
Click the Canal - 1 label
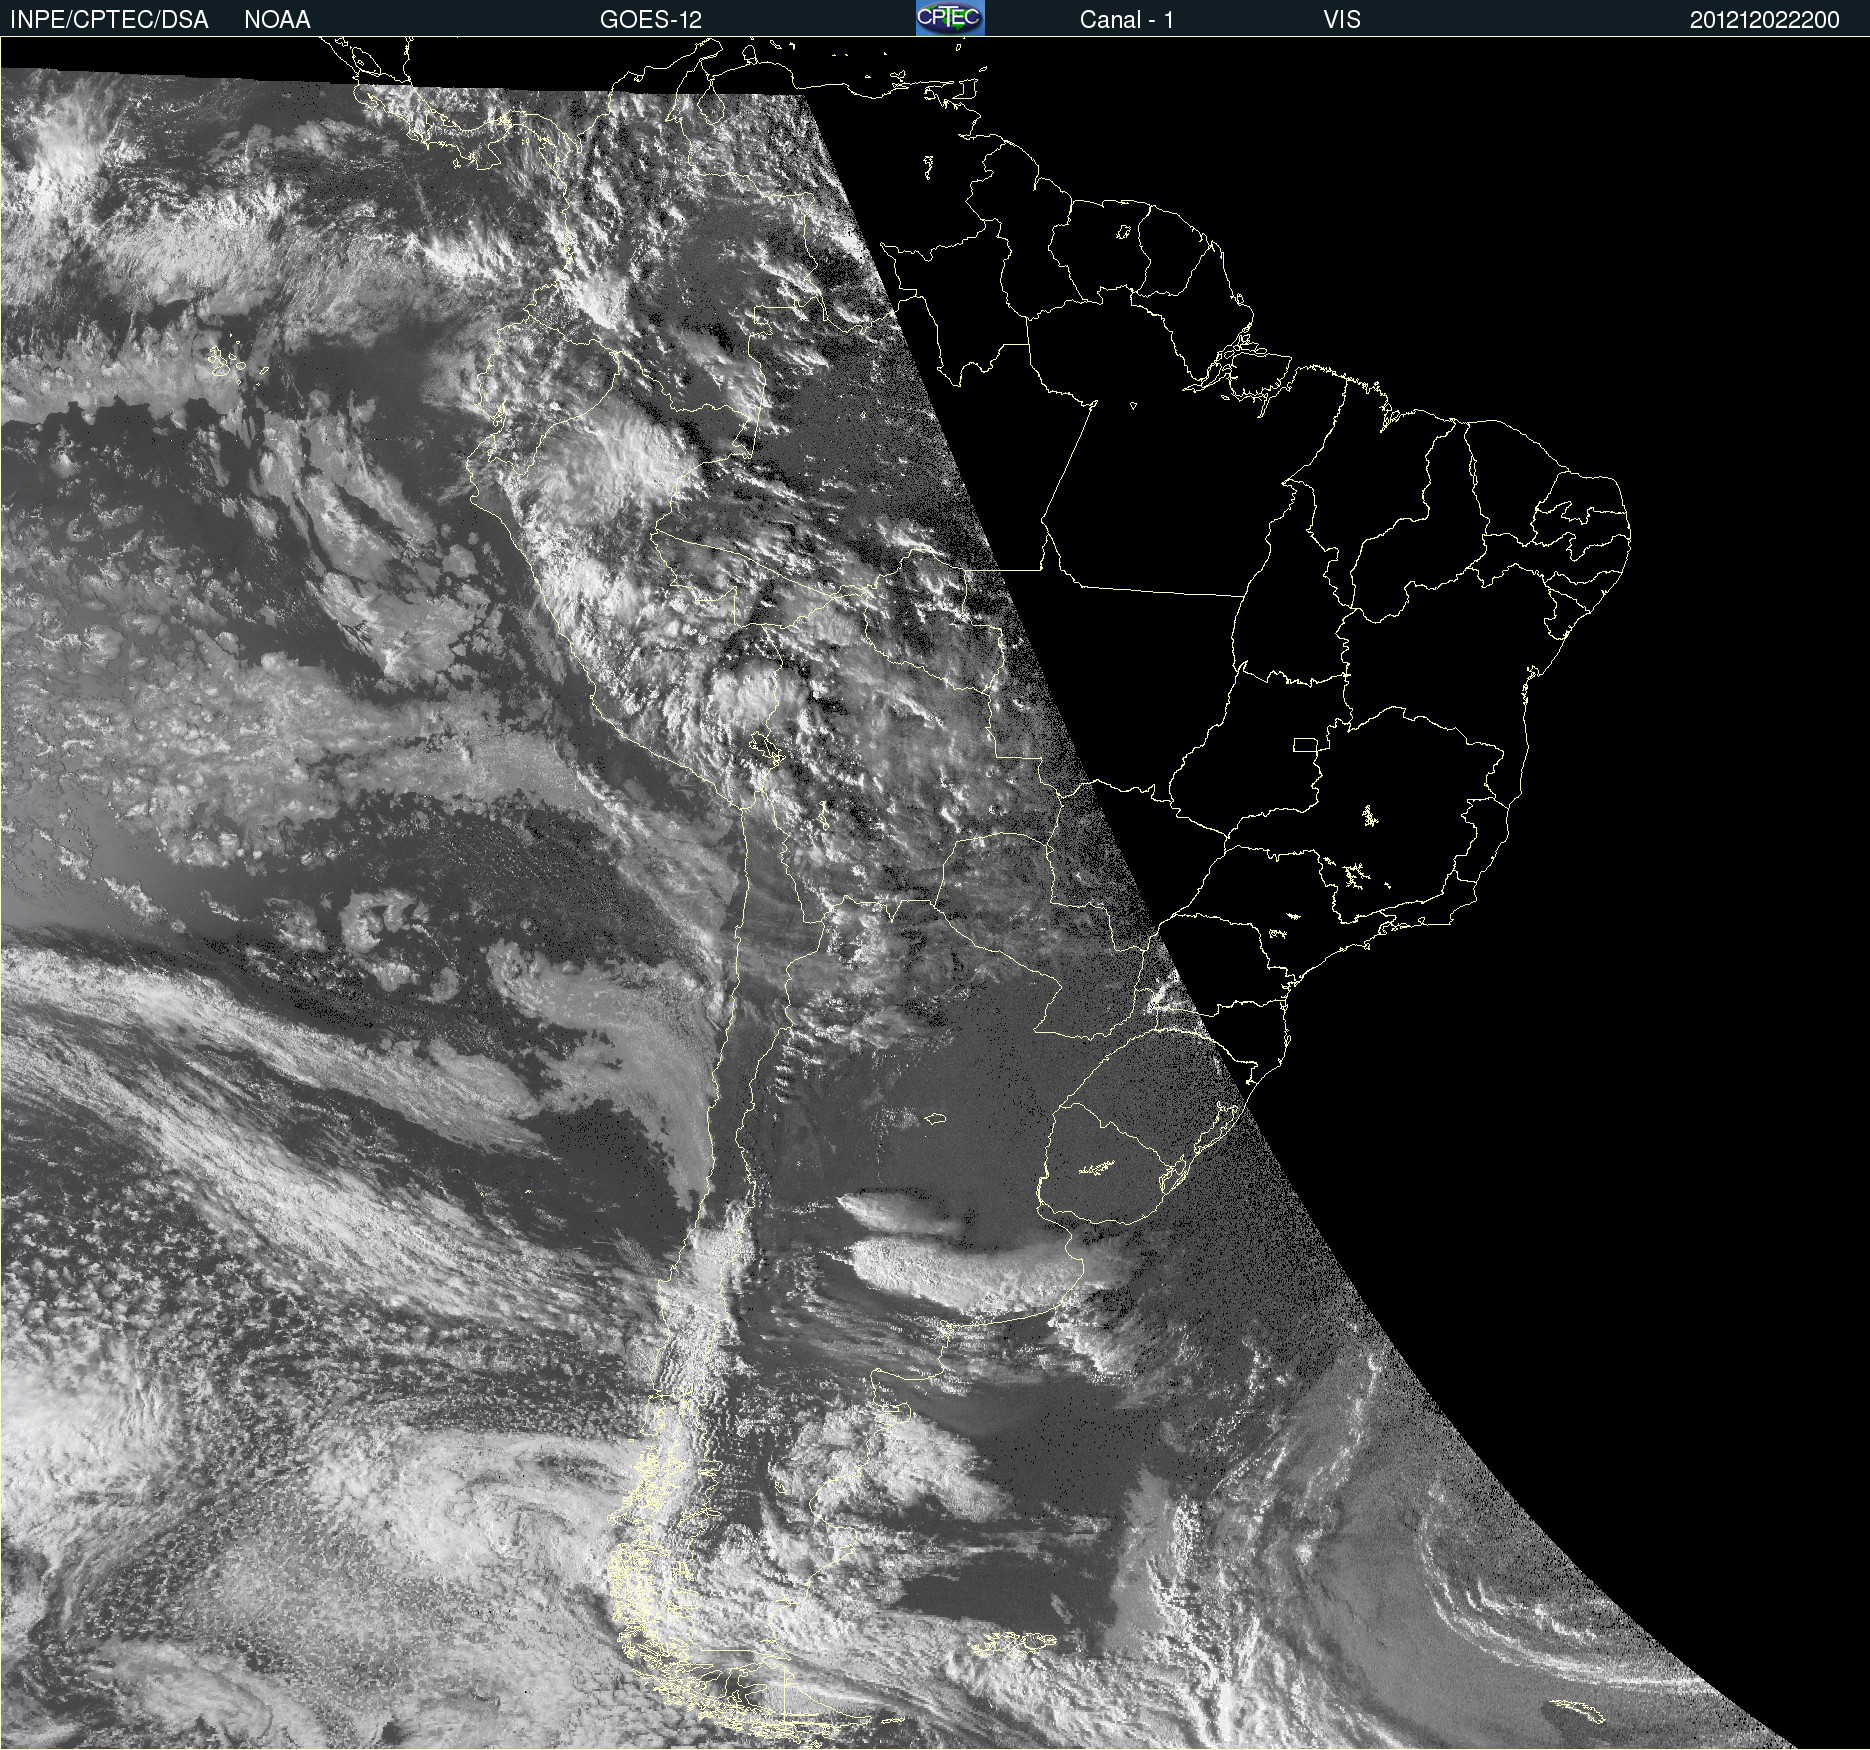pyautogui.click(x=1126, y=20)
